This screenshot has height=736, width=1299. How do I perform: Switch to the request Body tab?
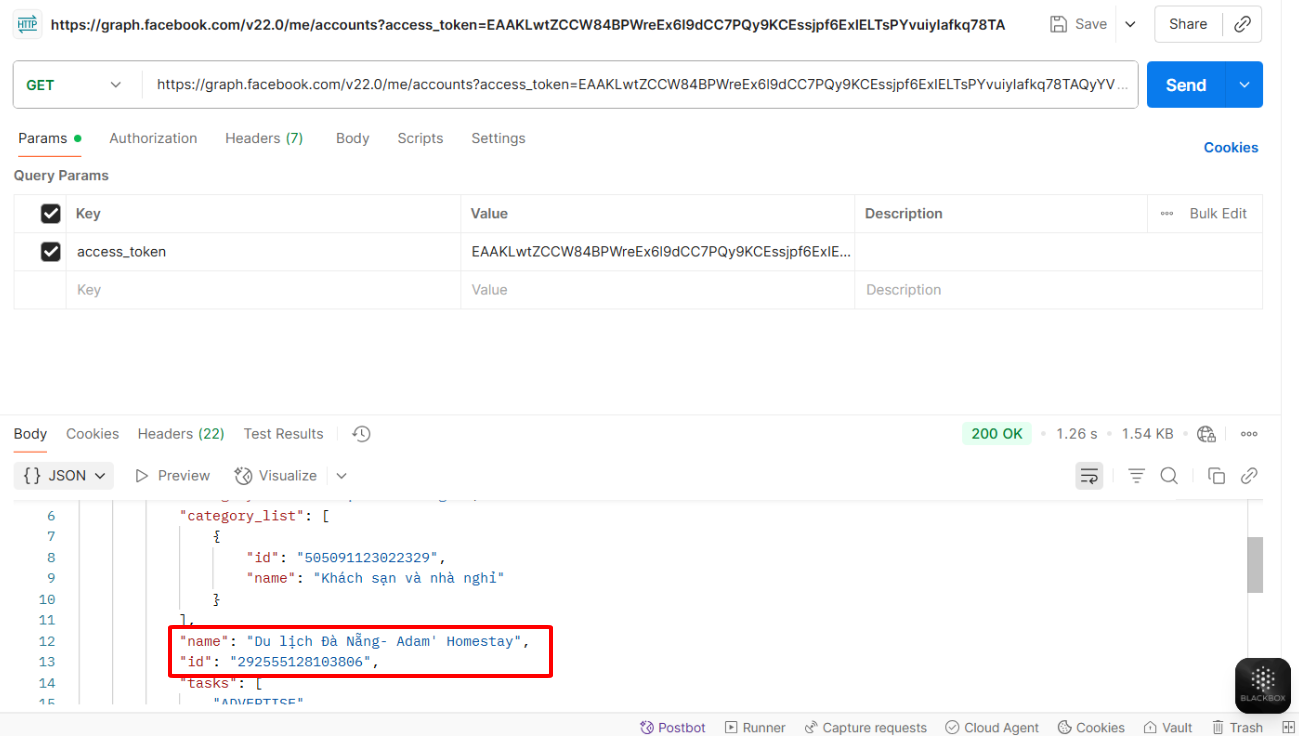pyautogui.click(x=352, y=138)
